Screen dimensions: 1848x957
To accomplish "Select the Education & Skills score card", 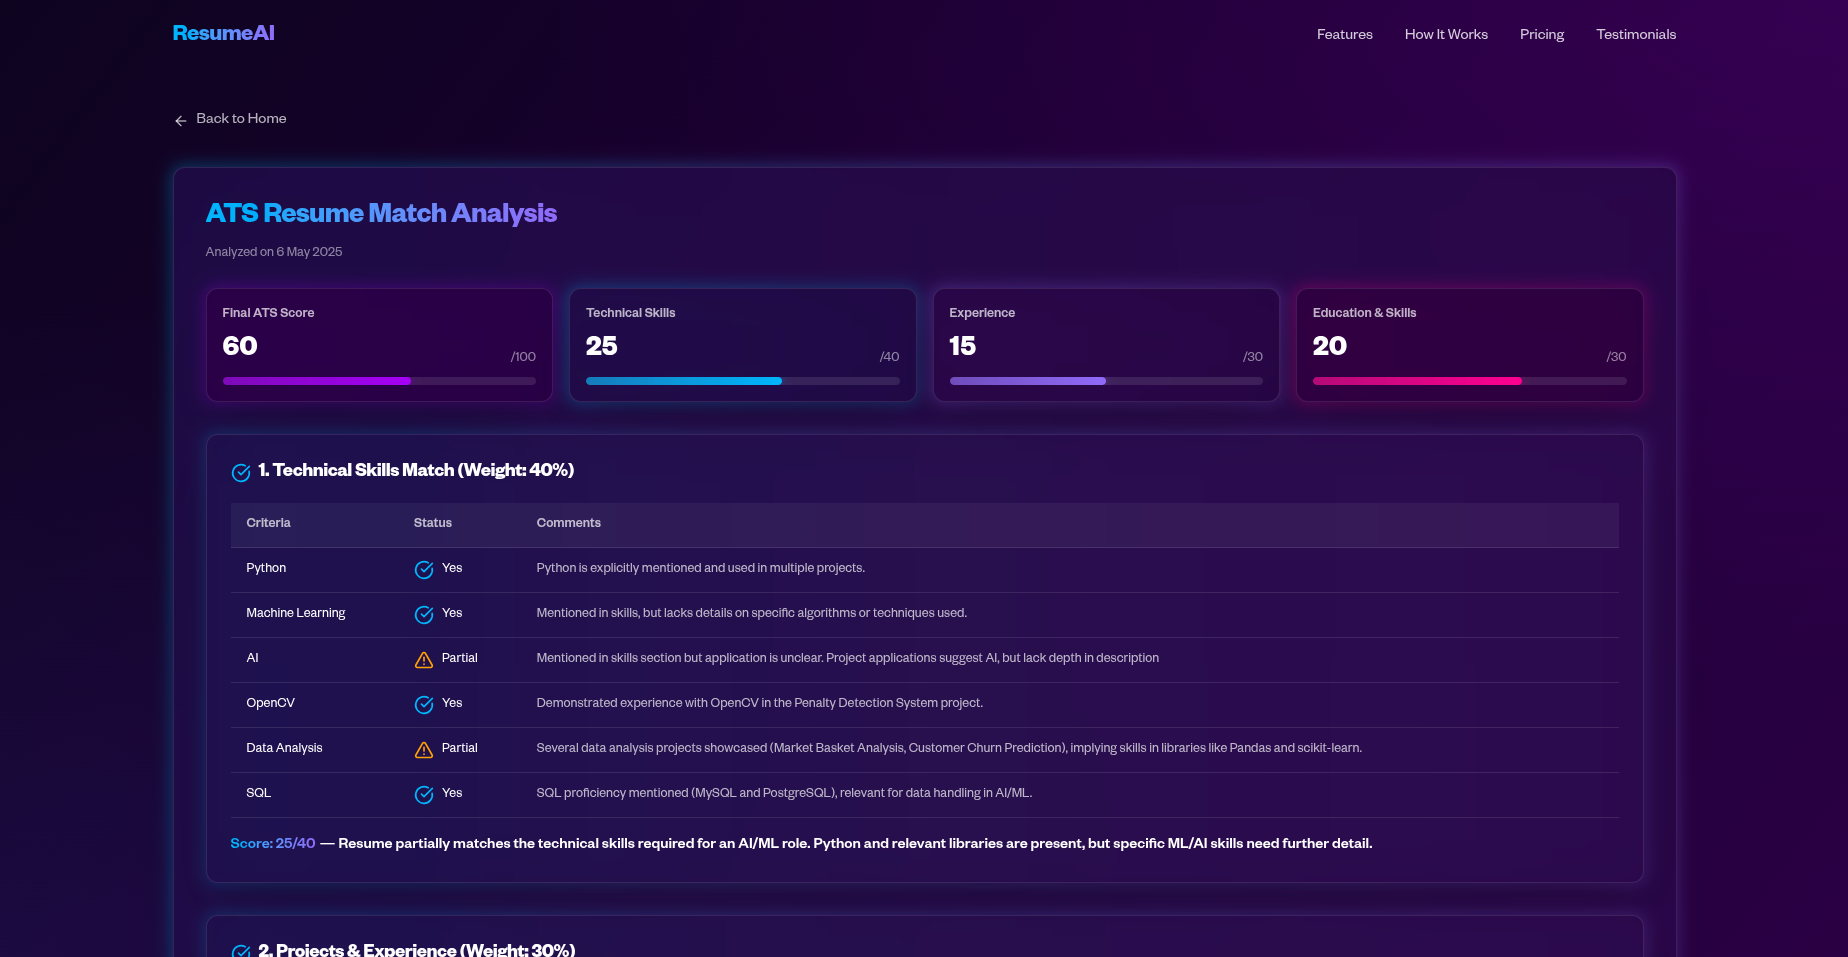I will pyautogui.click(x=1468, y=345).
